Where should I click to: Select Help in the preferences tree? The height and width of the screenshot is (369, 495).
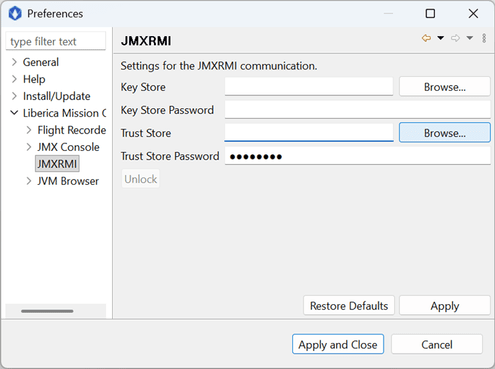pos(34,79)
